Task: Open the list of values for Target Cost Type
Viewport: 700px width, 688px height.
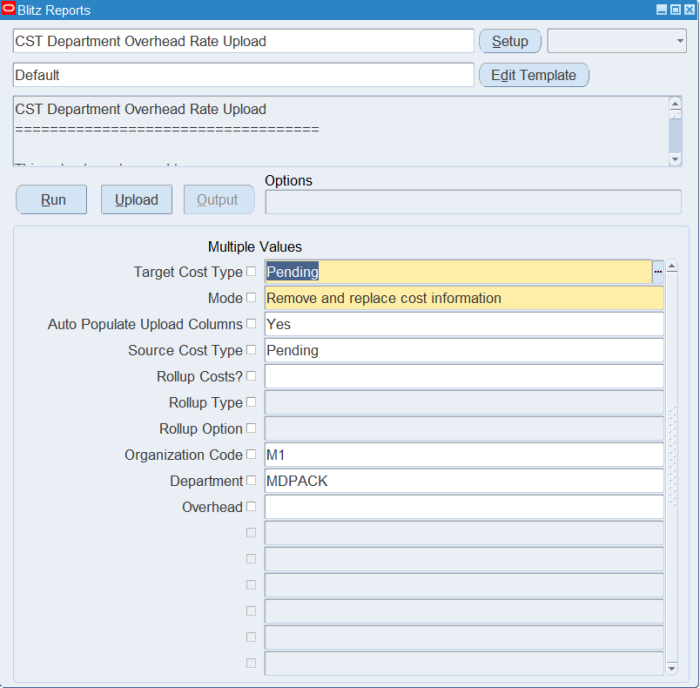Action: coord(658,271)
